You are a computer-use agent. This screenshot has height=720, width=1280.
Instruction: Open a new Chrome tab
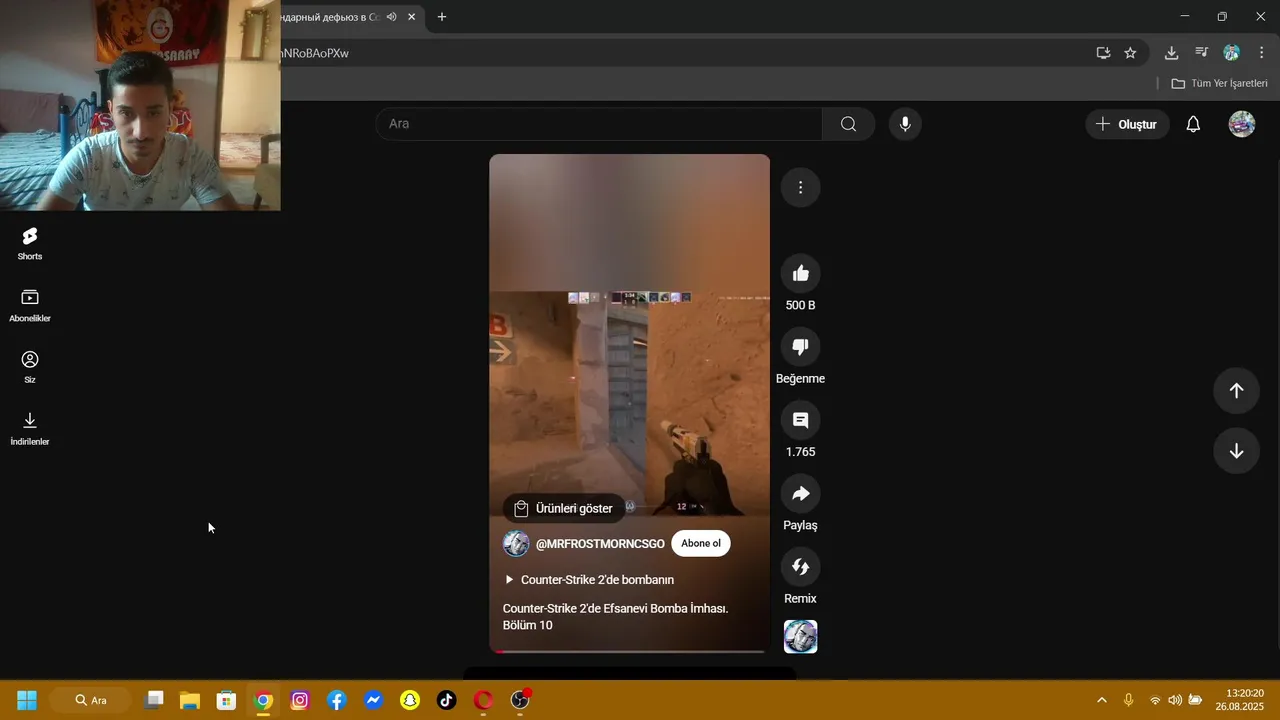coord(442,17)
